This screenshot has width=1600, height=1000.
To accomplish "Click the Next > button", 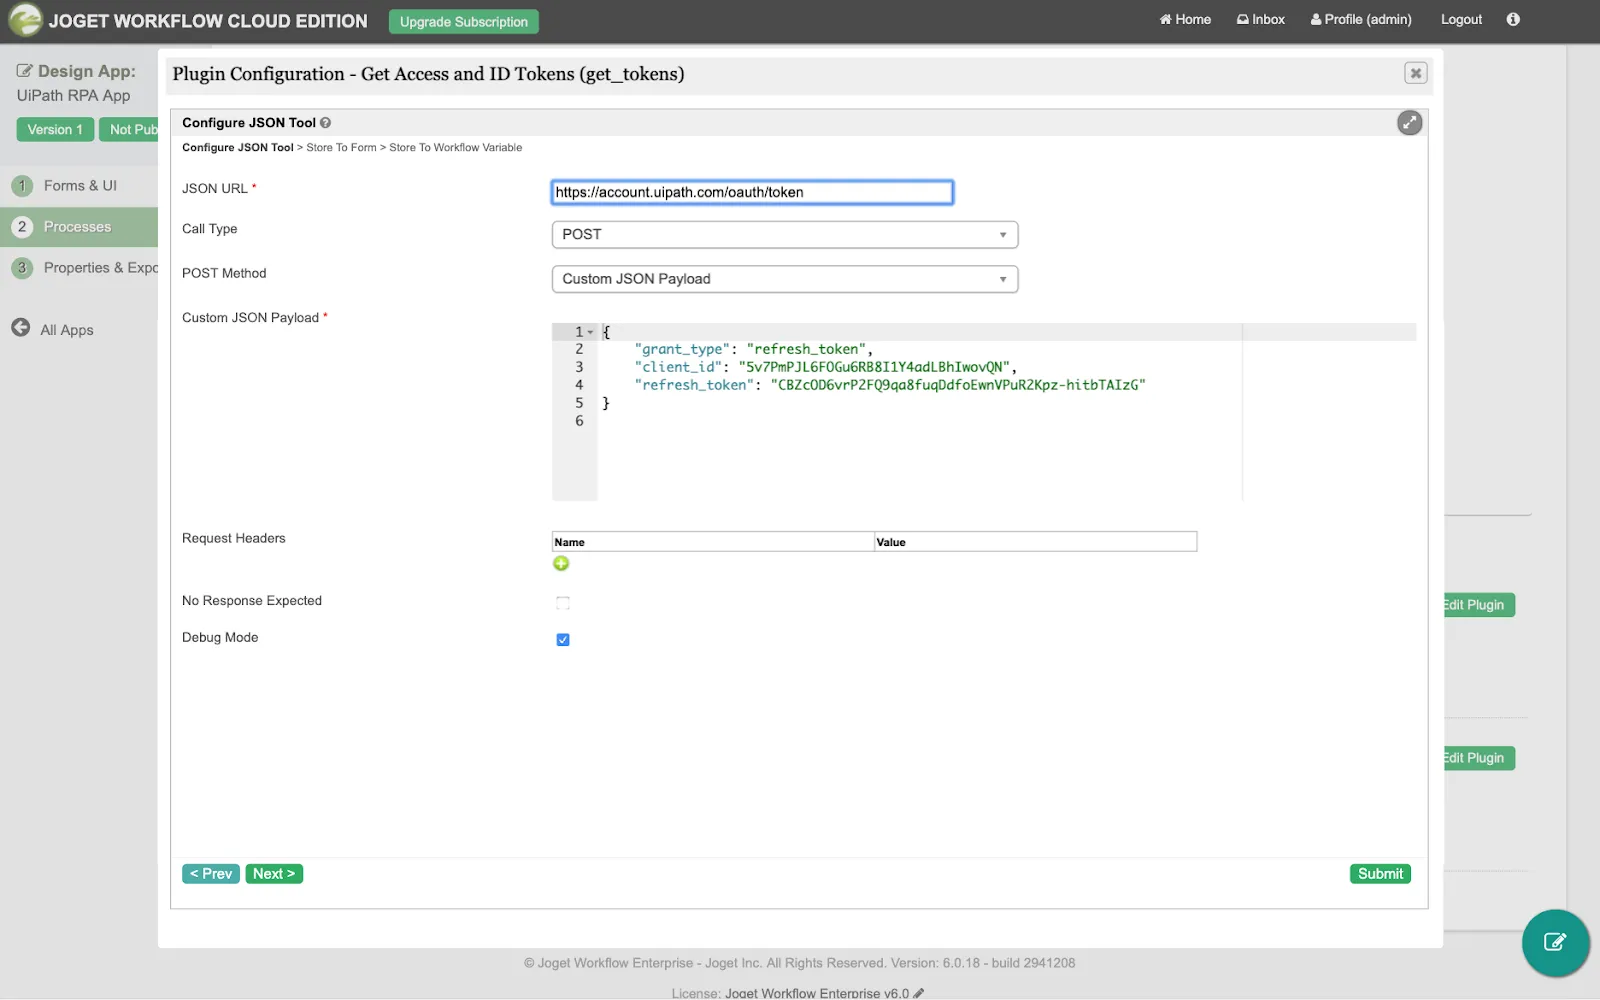I will [x=274, y=874].
